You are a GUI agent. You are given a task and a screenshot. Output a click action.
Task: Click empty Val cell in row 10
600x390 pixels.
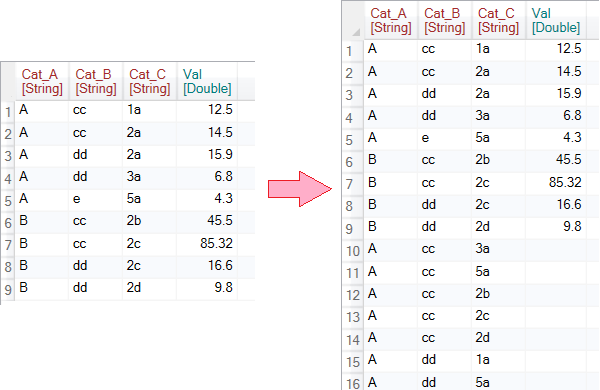point(556,249)
